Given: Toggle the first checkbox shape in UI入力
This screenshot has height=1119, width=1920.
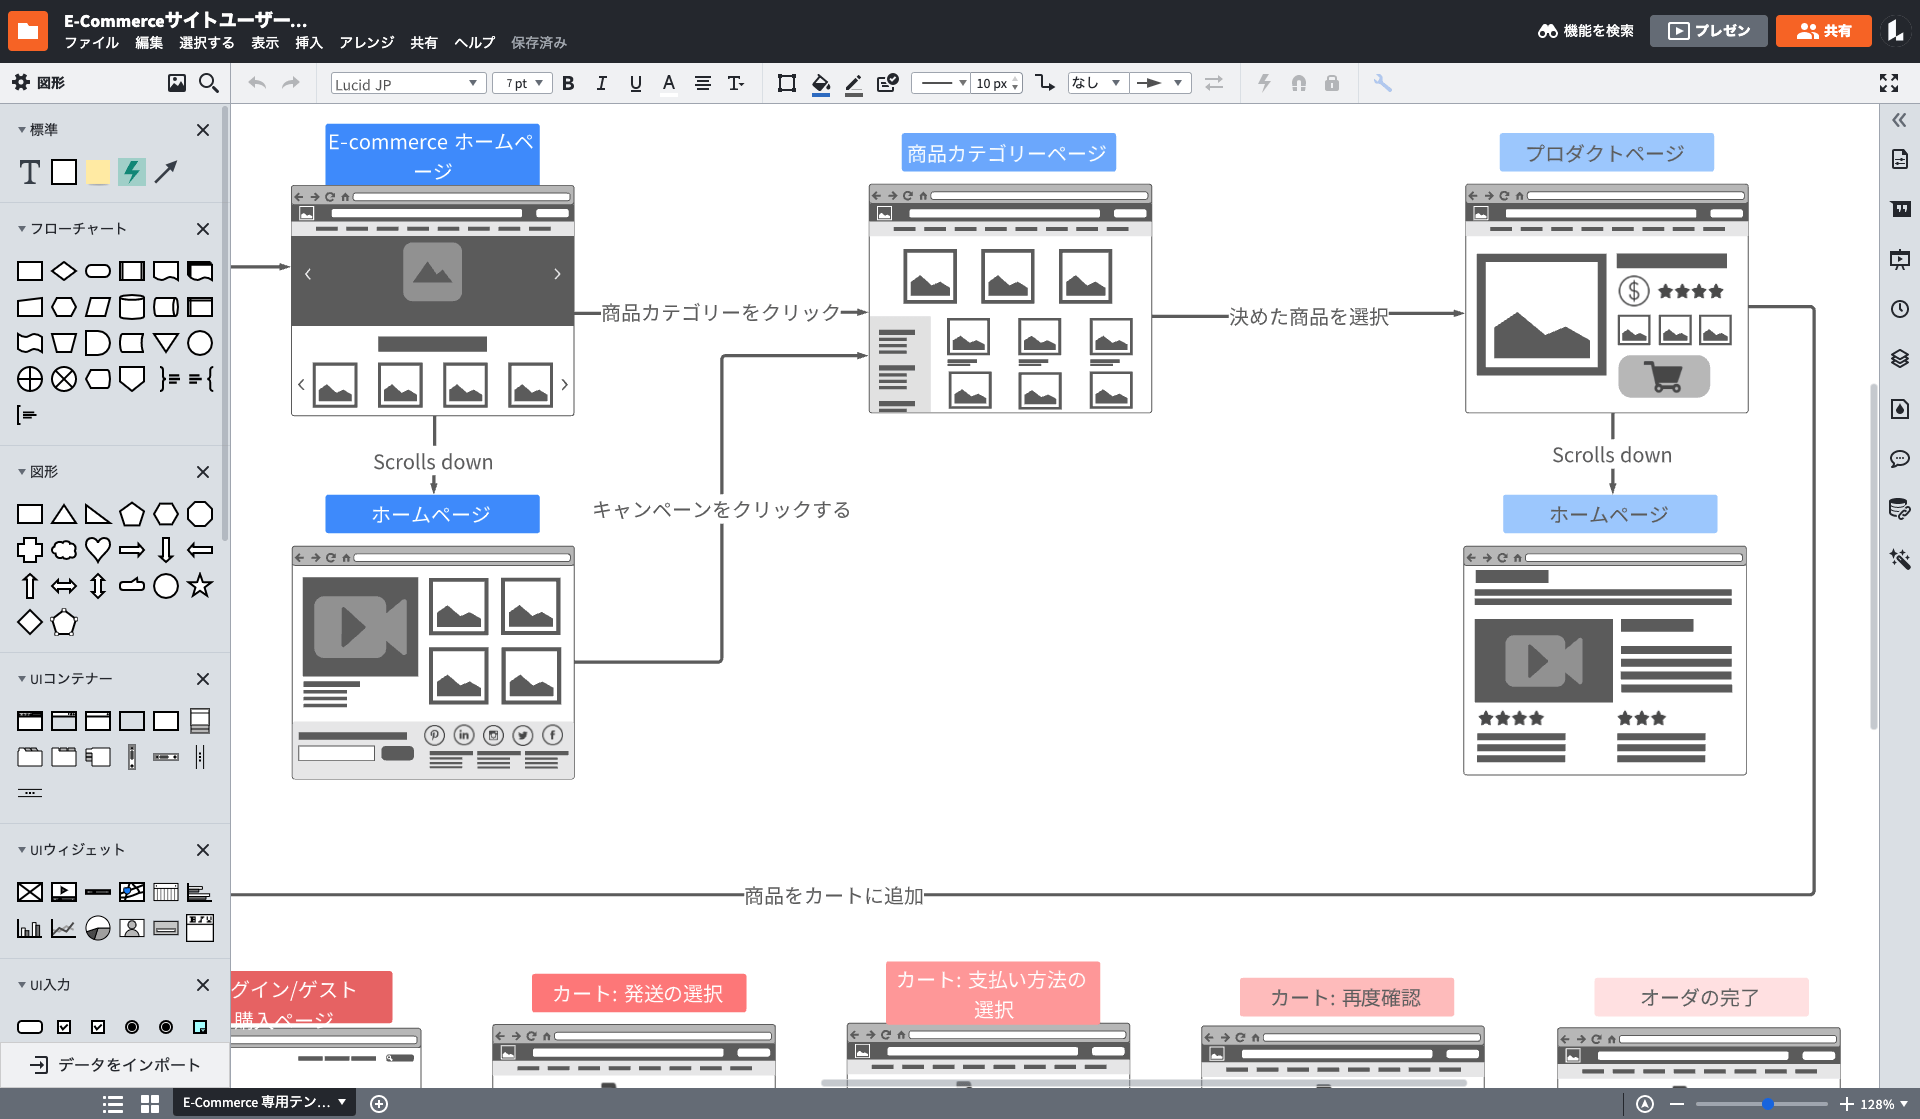Looking at the screenshot, I should click(64, 1027).
